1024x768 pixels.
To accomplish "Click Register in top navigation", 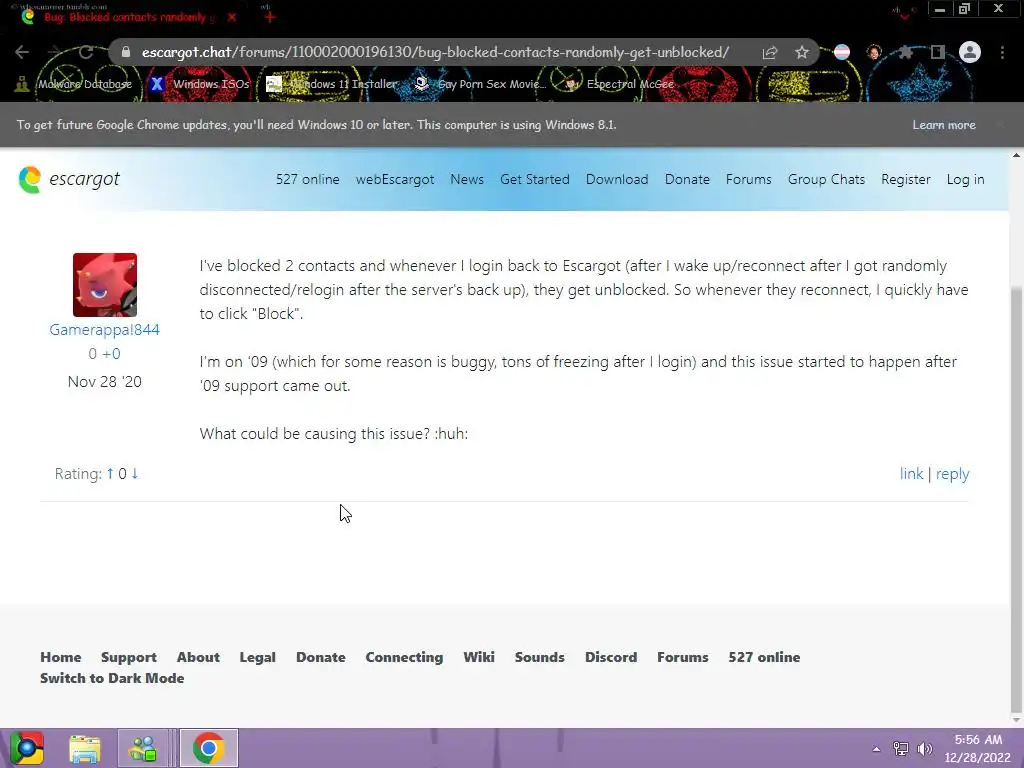I will [x=906, y=180].
